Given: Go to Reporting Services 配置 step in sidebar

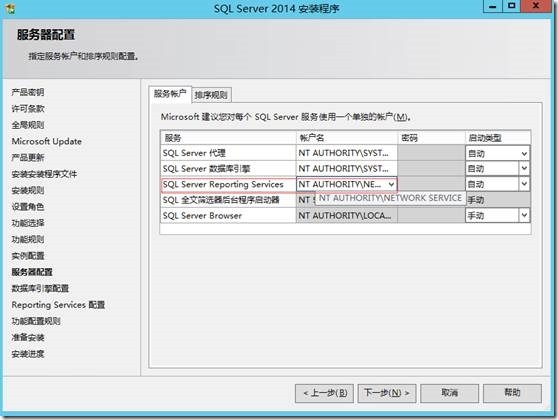Looking at the screenshot, I should point(58,305).
